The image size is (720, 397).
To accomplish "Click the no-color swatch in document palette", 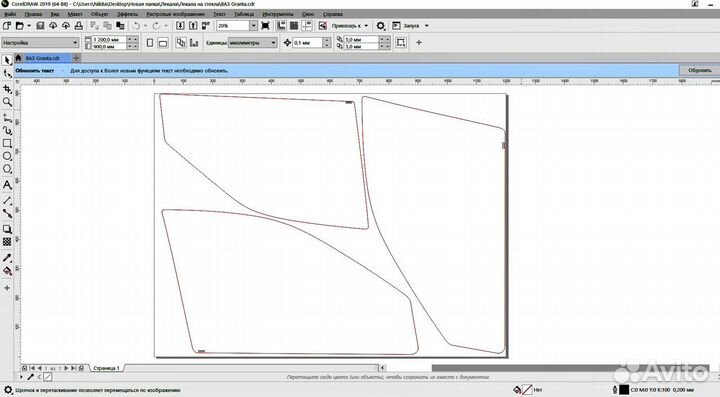I will point(48,377).
